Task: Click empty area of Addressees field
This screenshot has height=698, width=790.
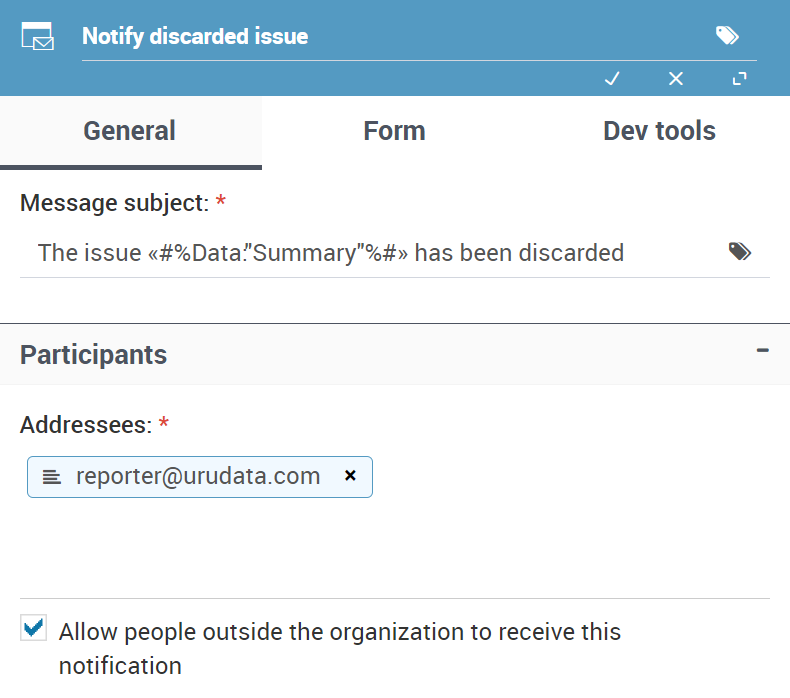Action: (569, 524)
